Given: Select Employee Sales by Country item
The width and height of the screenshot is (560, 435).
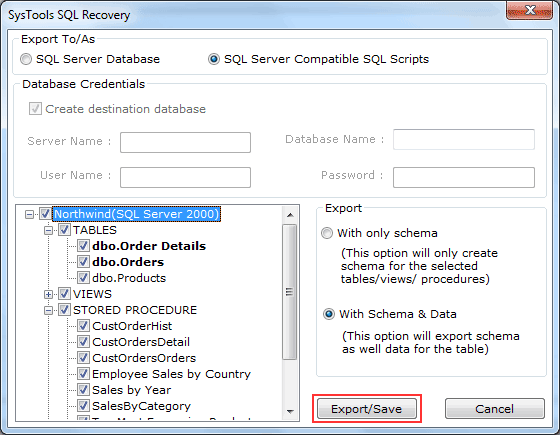Looking at the screenshot, I should [171, 374].
